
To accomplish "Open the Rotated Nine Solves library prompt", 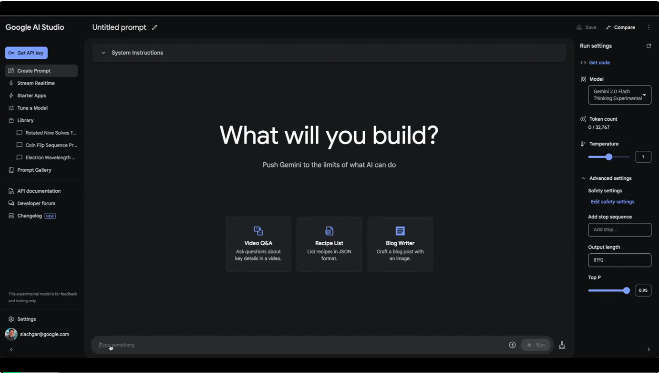I will pos(46,133).
